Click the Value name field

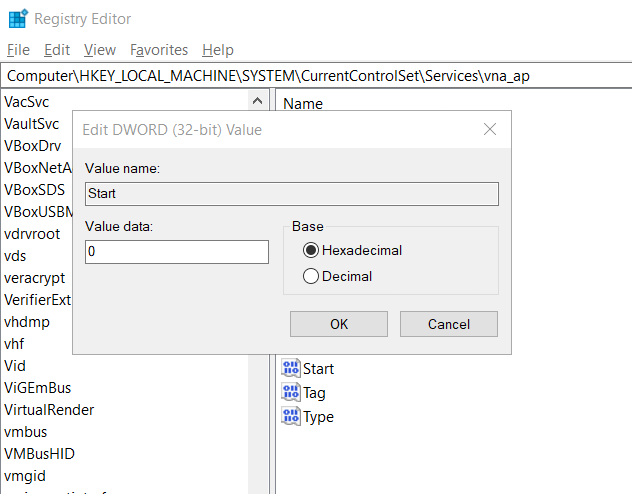click(x=292, y=194)
